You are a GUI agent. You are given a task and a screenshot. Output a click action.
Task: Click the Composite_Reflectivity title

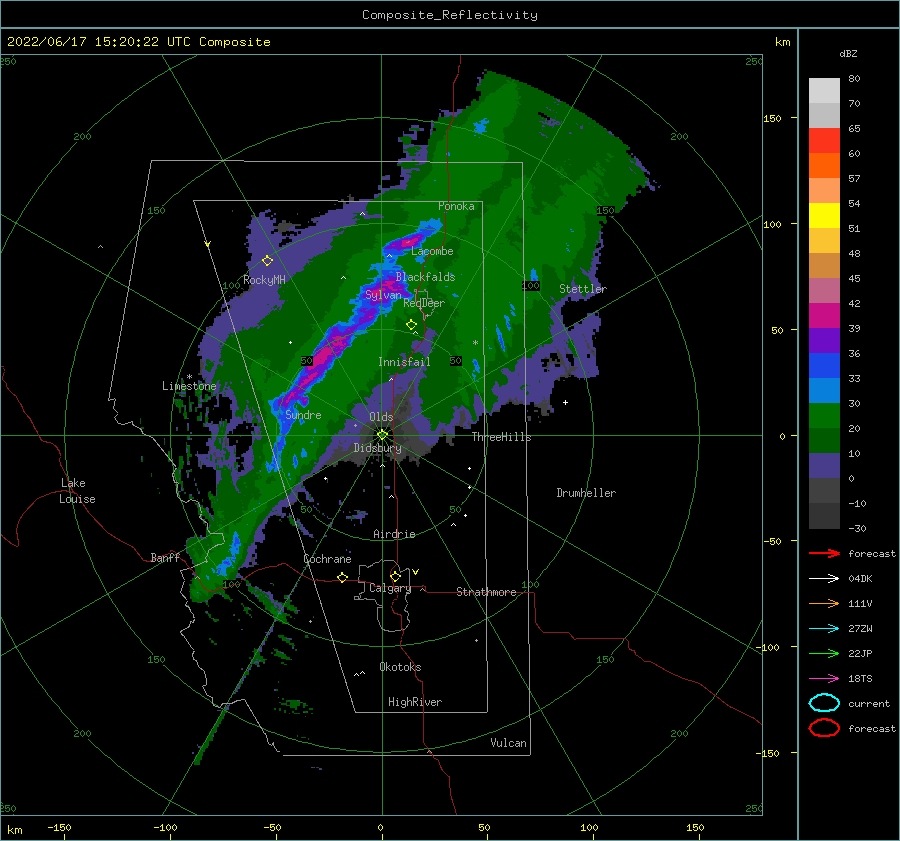pyautogui.click(x=450, y=15)
